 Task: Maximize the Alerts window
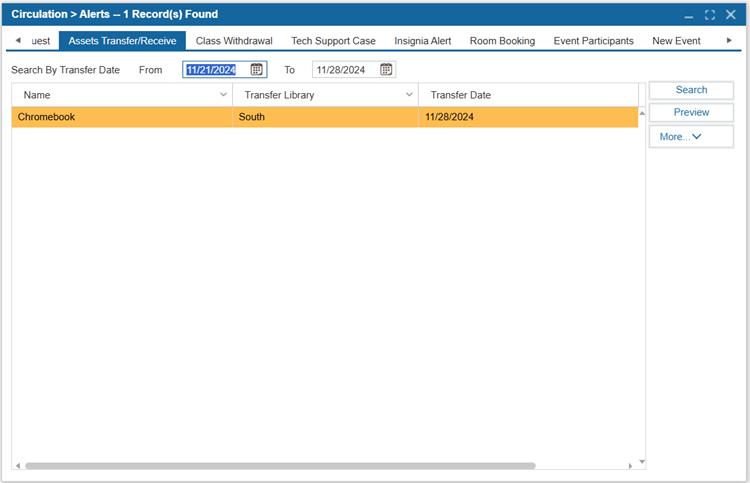point(710,15)
